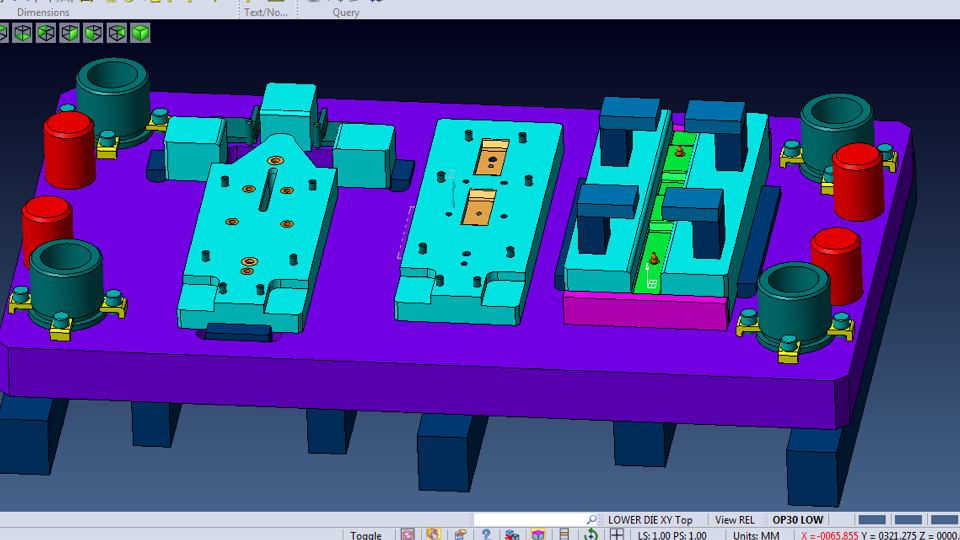The width and height of the screenshot is (960, 540).
Task: Click the solid green isometric view cube icon
Action: click(x=141, y=33)
